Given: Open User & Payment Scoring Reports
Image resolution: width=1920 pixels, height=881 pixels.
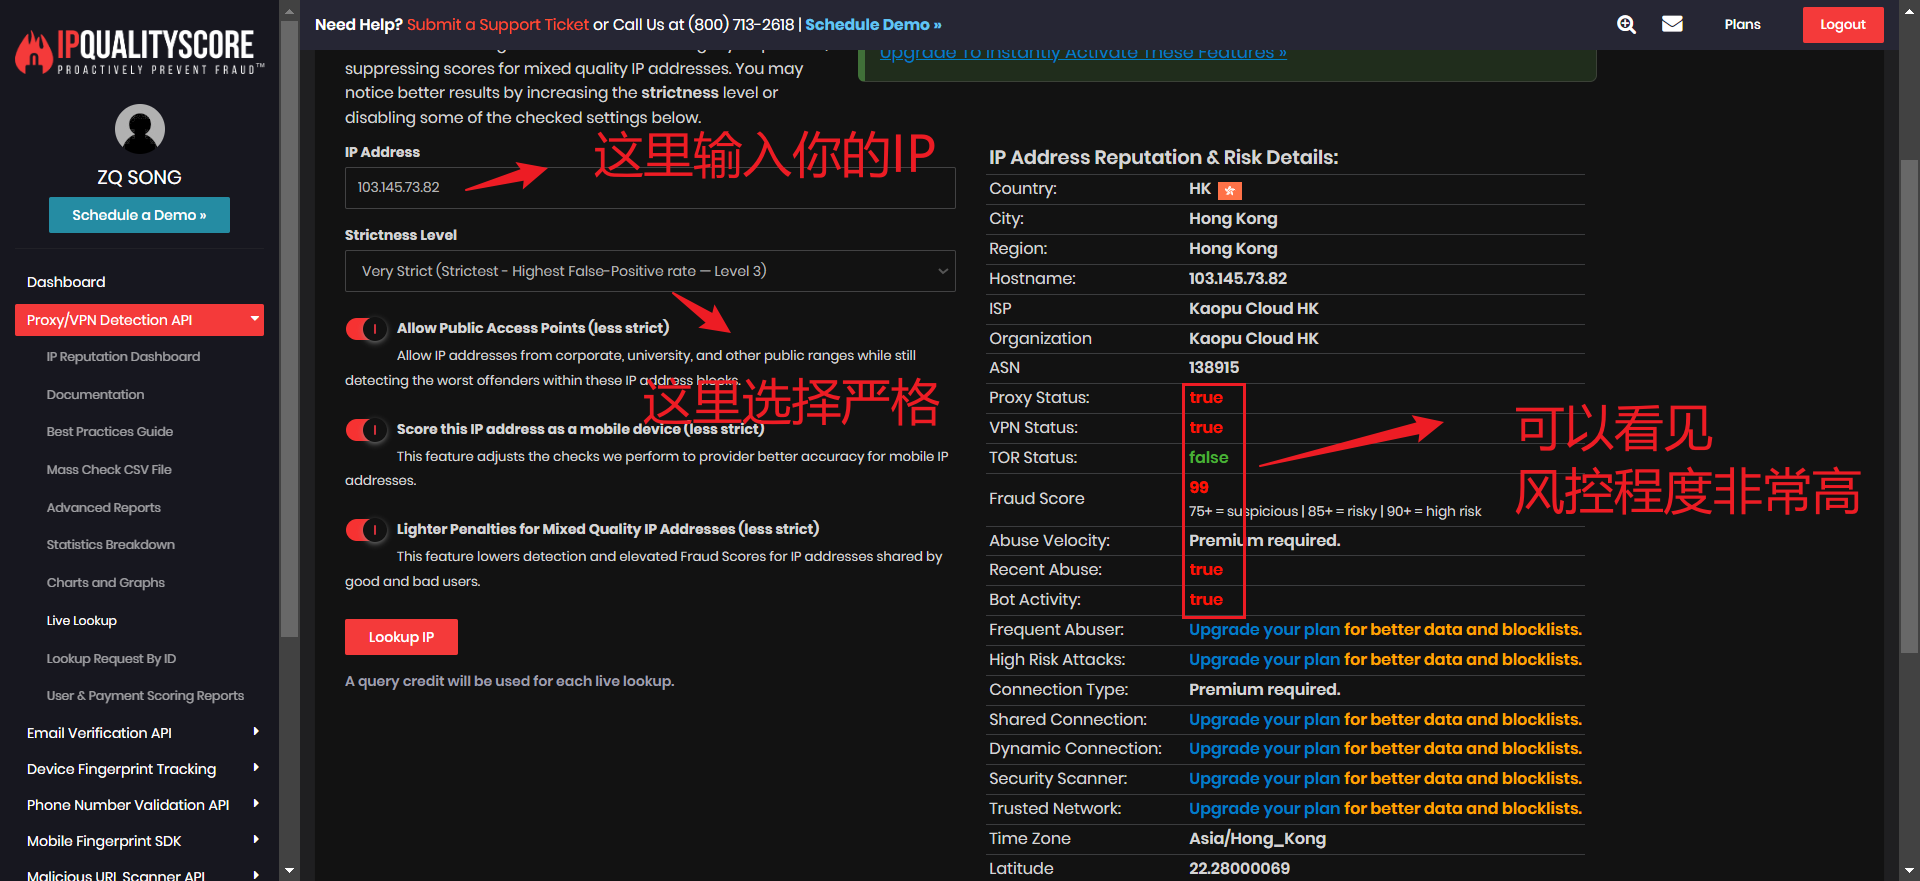Looking at the screenshot, I should (x=145, y=696).
